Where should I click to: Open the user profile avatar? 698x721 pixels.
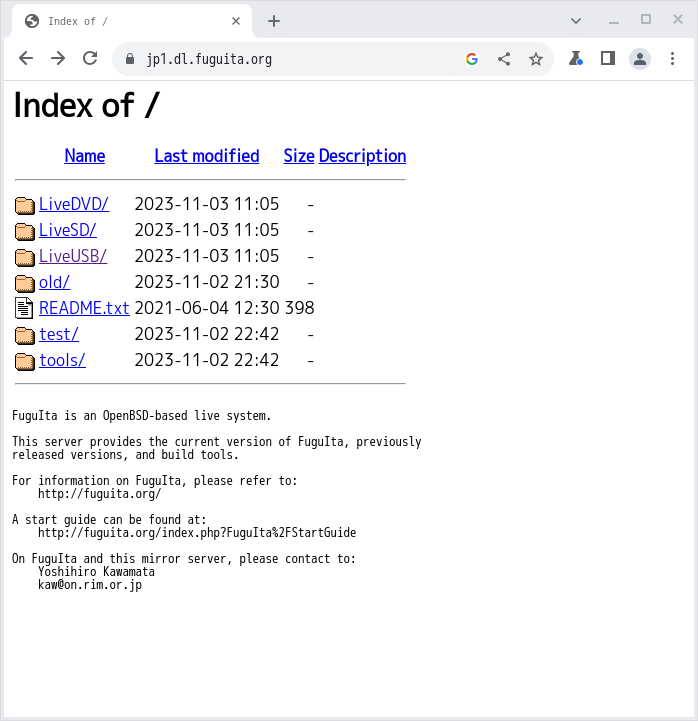point(640,59)
